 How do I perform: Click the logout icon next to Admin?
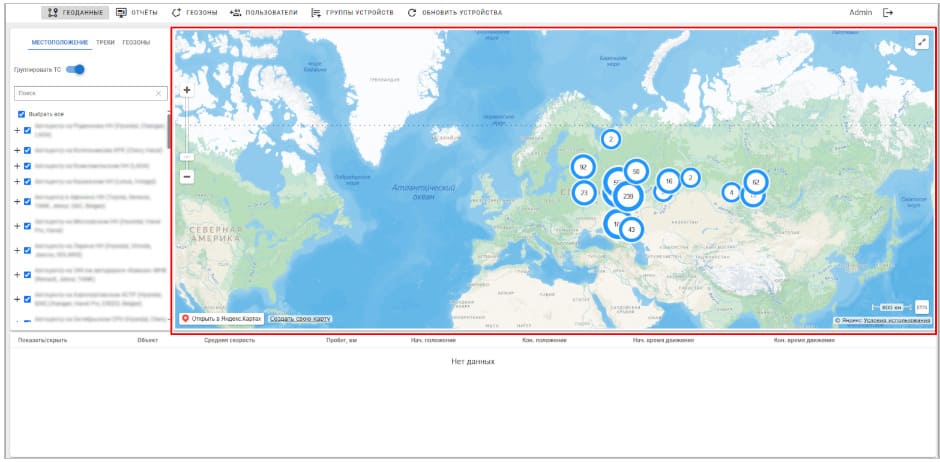887,12
